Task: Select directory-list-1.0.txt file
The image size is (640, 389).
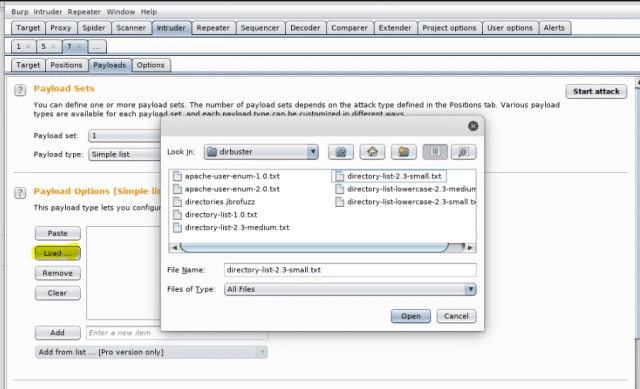Action: [x=215, y=215]
